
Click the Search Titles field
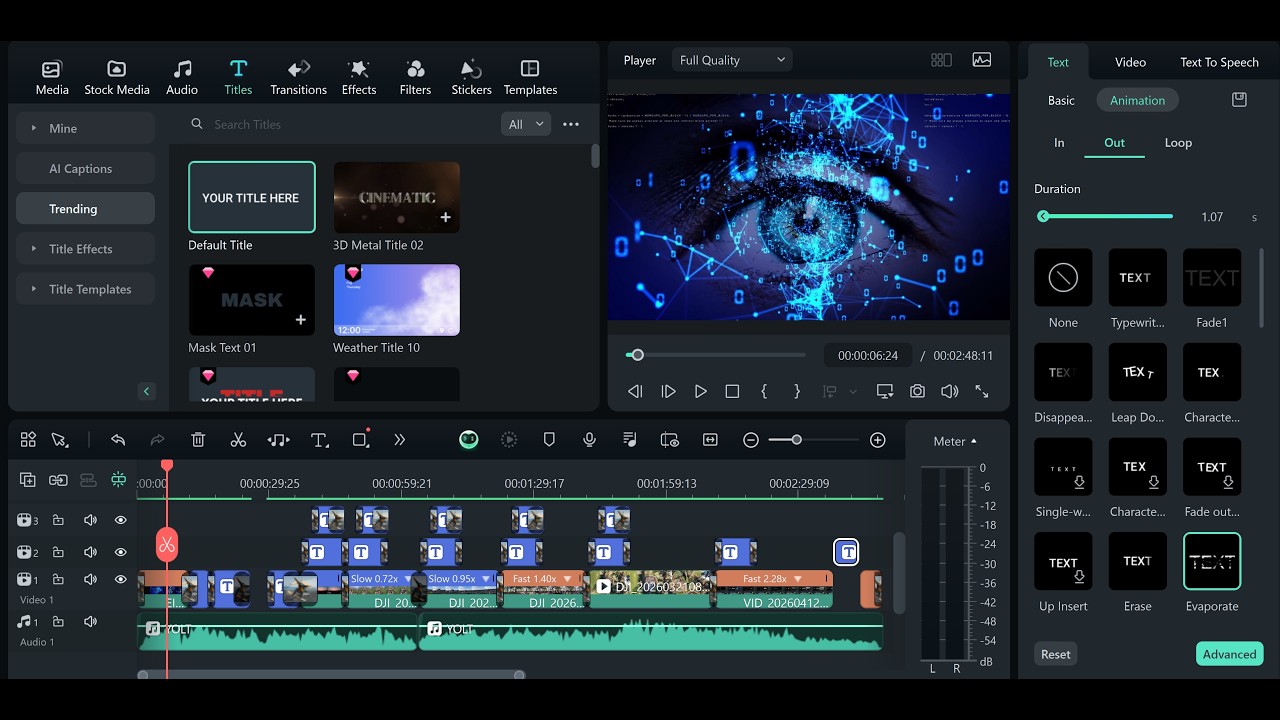tap(340, 124)
